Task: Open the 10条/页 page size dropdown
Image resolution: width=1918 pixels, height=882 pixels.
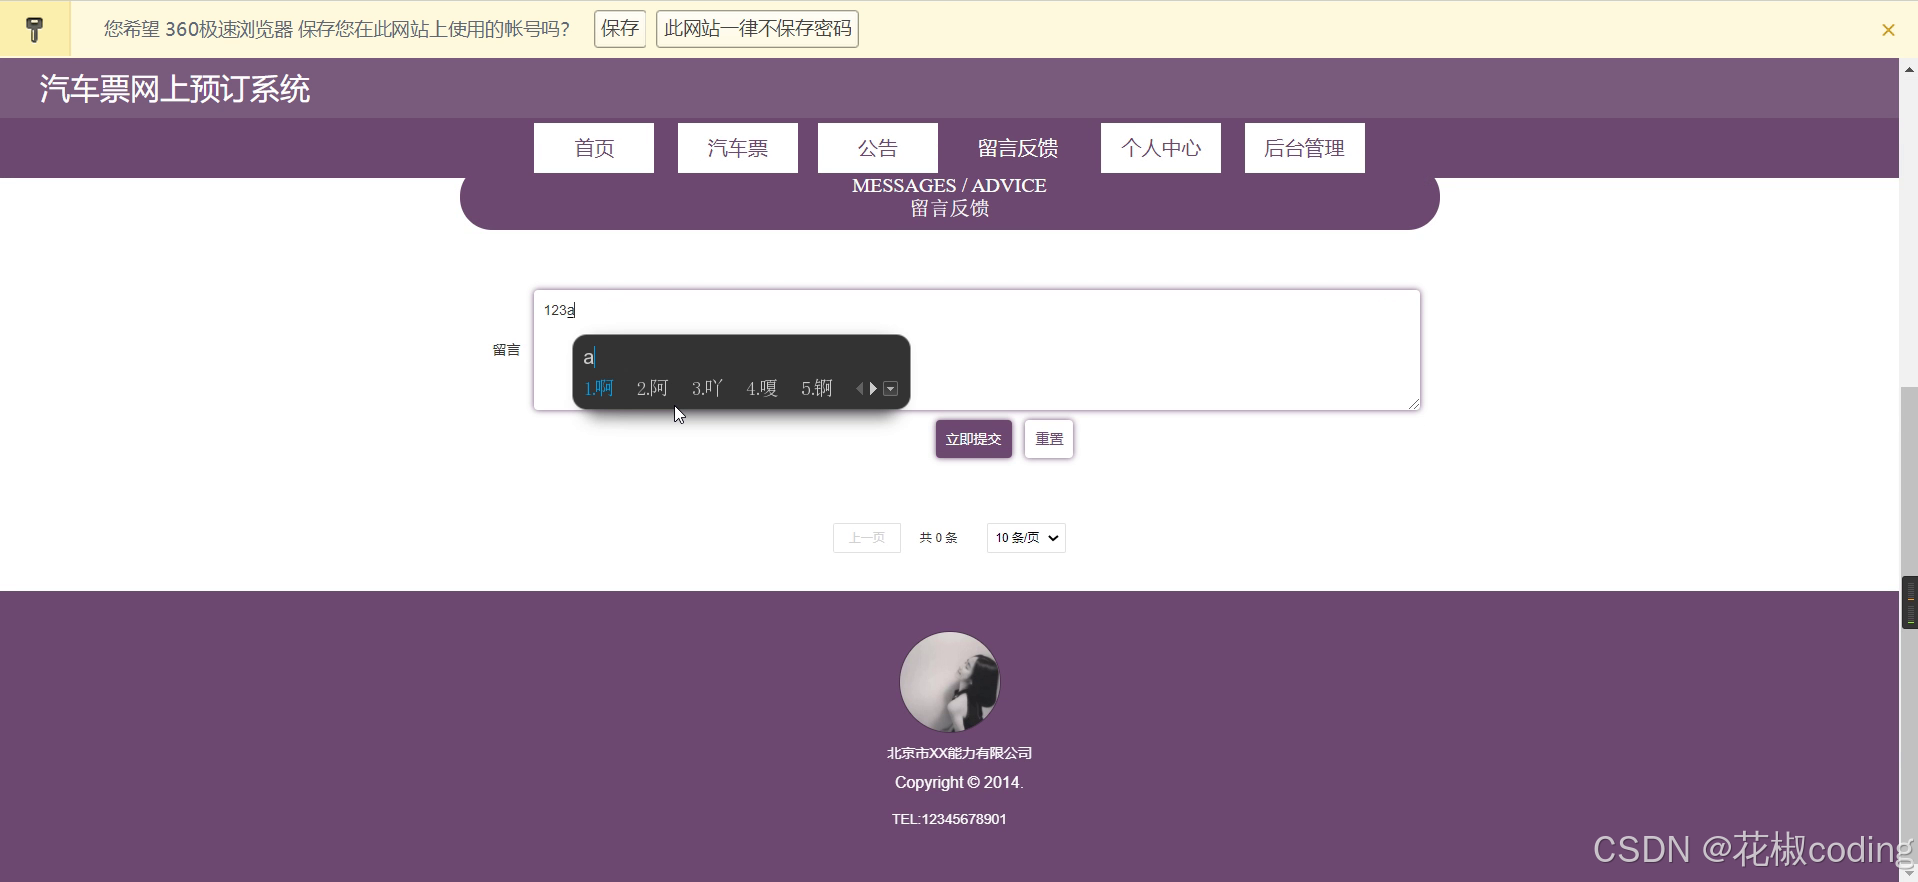Action: [x=1026, y=538]
